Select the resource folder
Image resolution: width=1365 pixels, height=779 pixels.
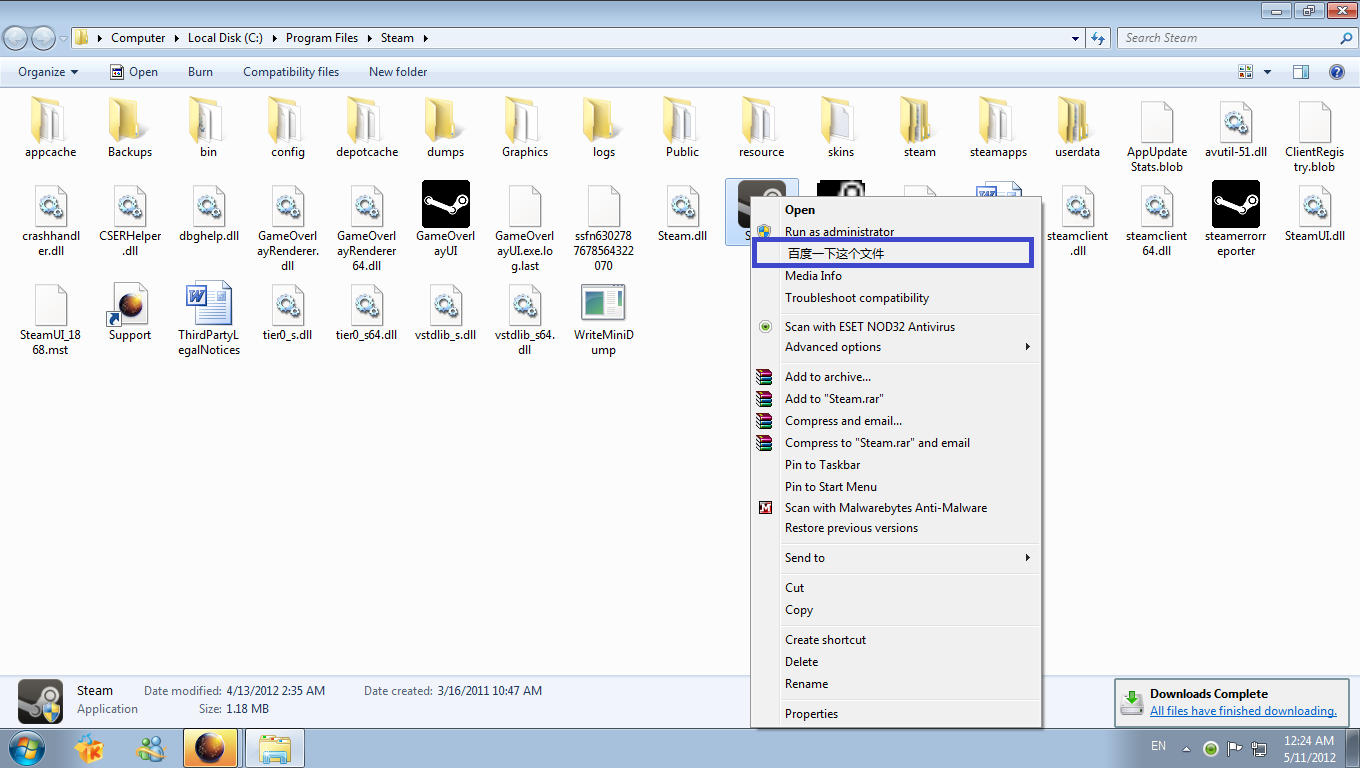tap(762, 128)
